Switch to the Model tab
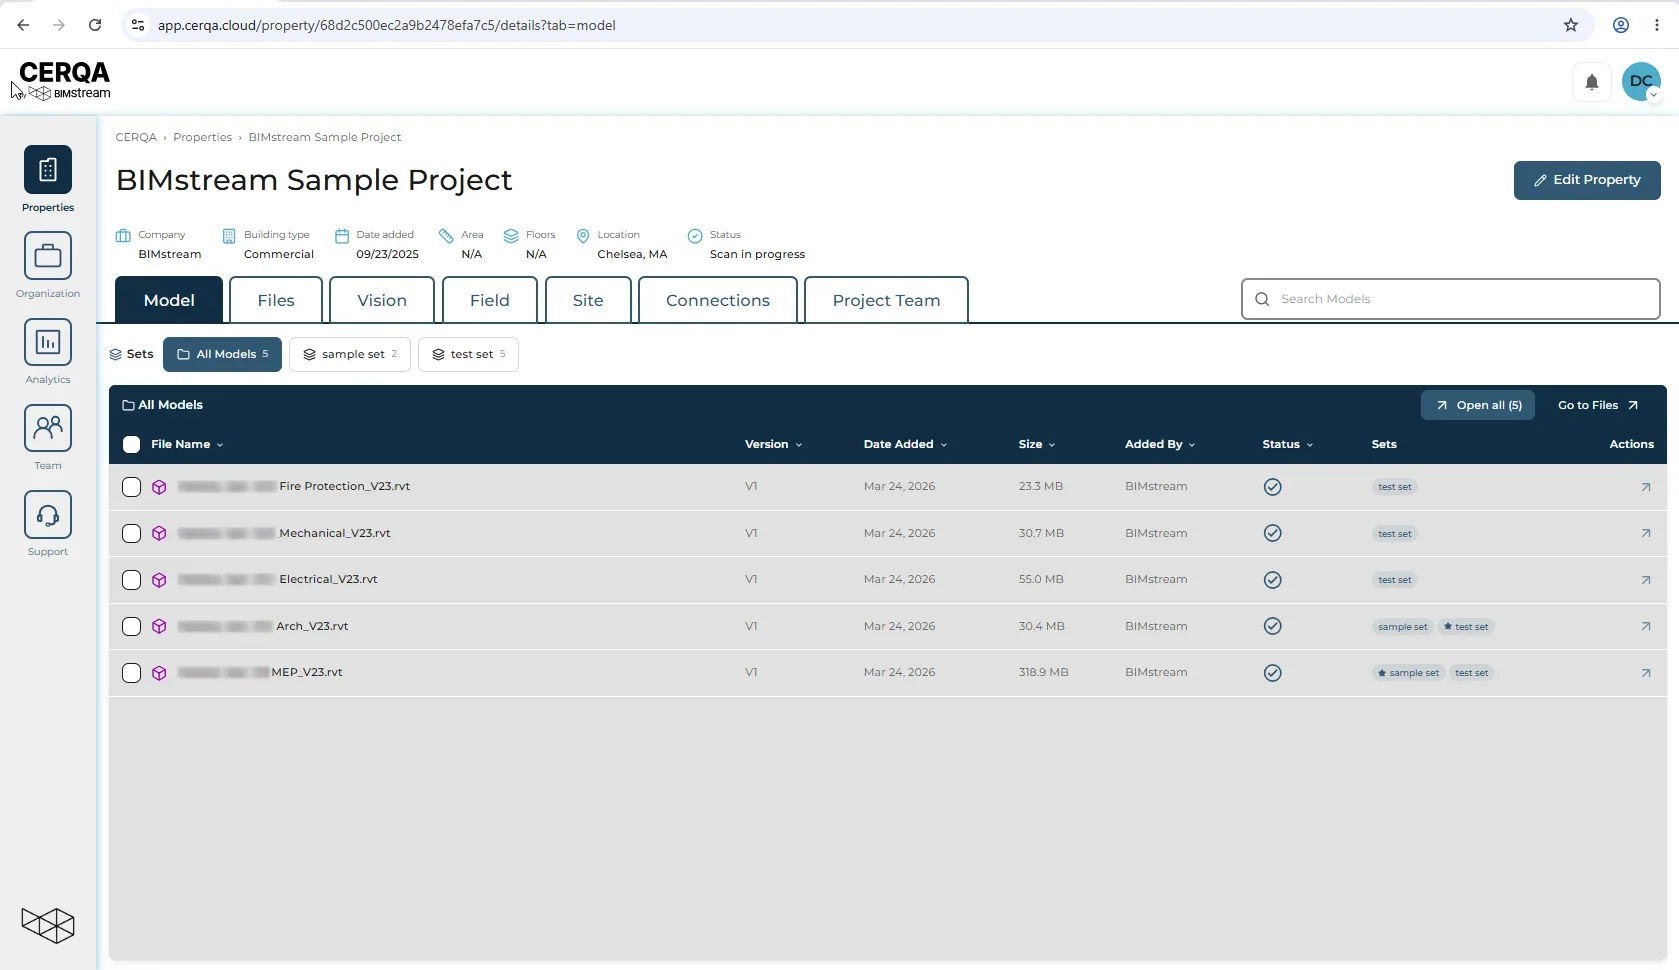1679x970 pixels. [169, 300]
